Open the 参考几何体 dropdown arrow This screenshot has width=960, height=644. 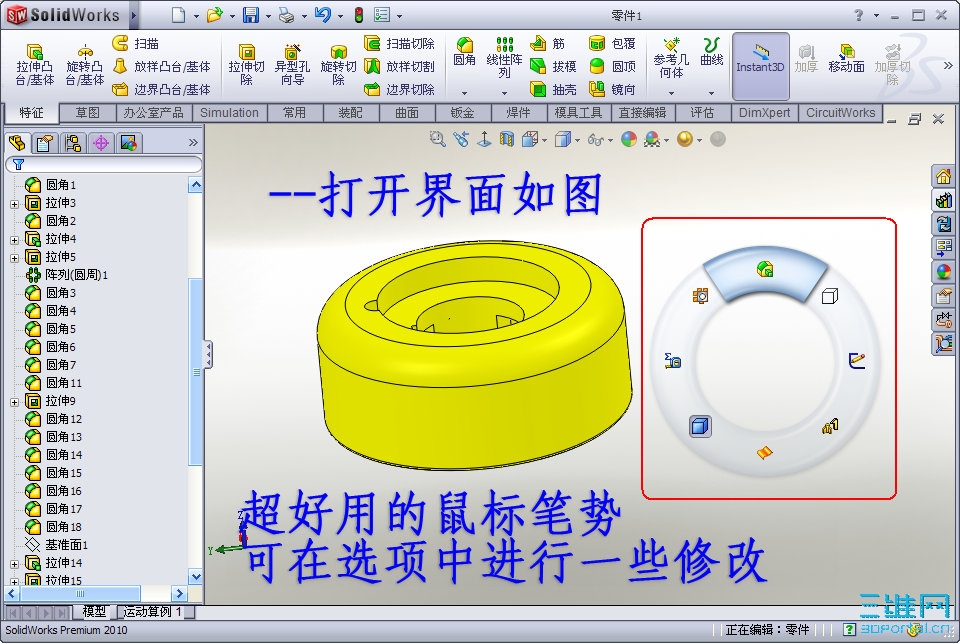671,93
